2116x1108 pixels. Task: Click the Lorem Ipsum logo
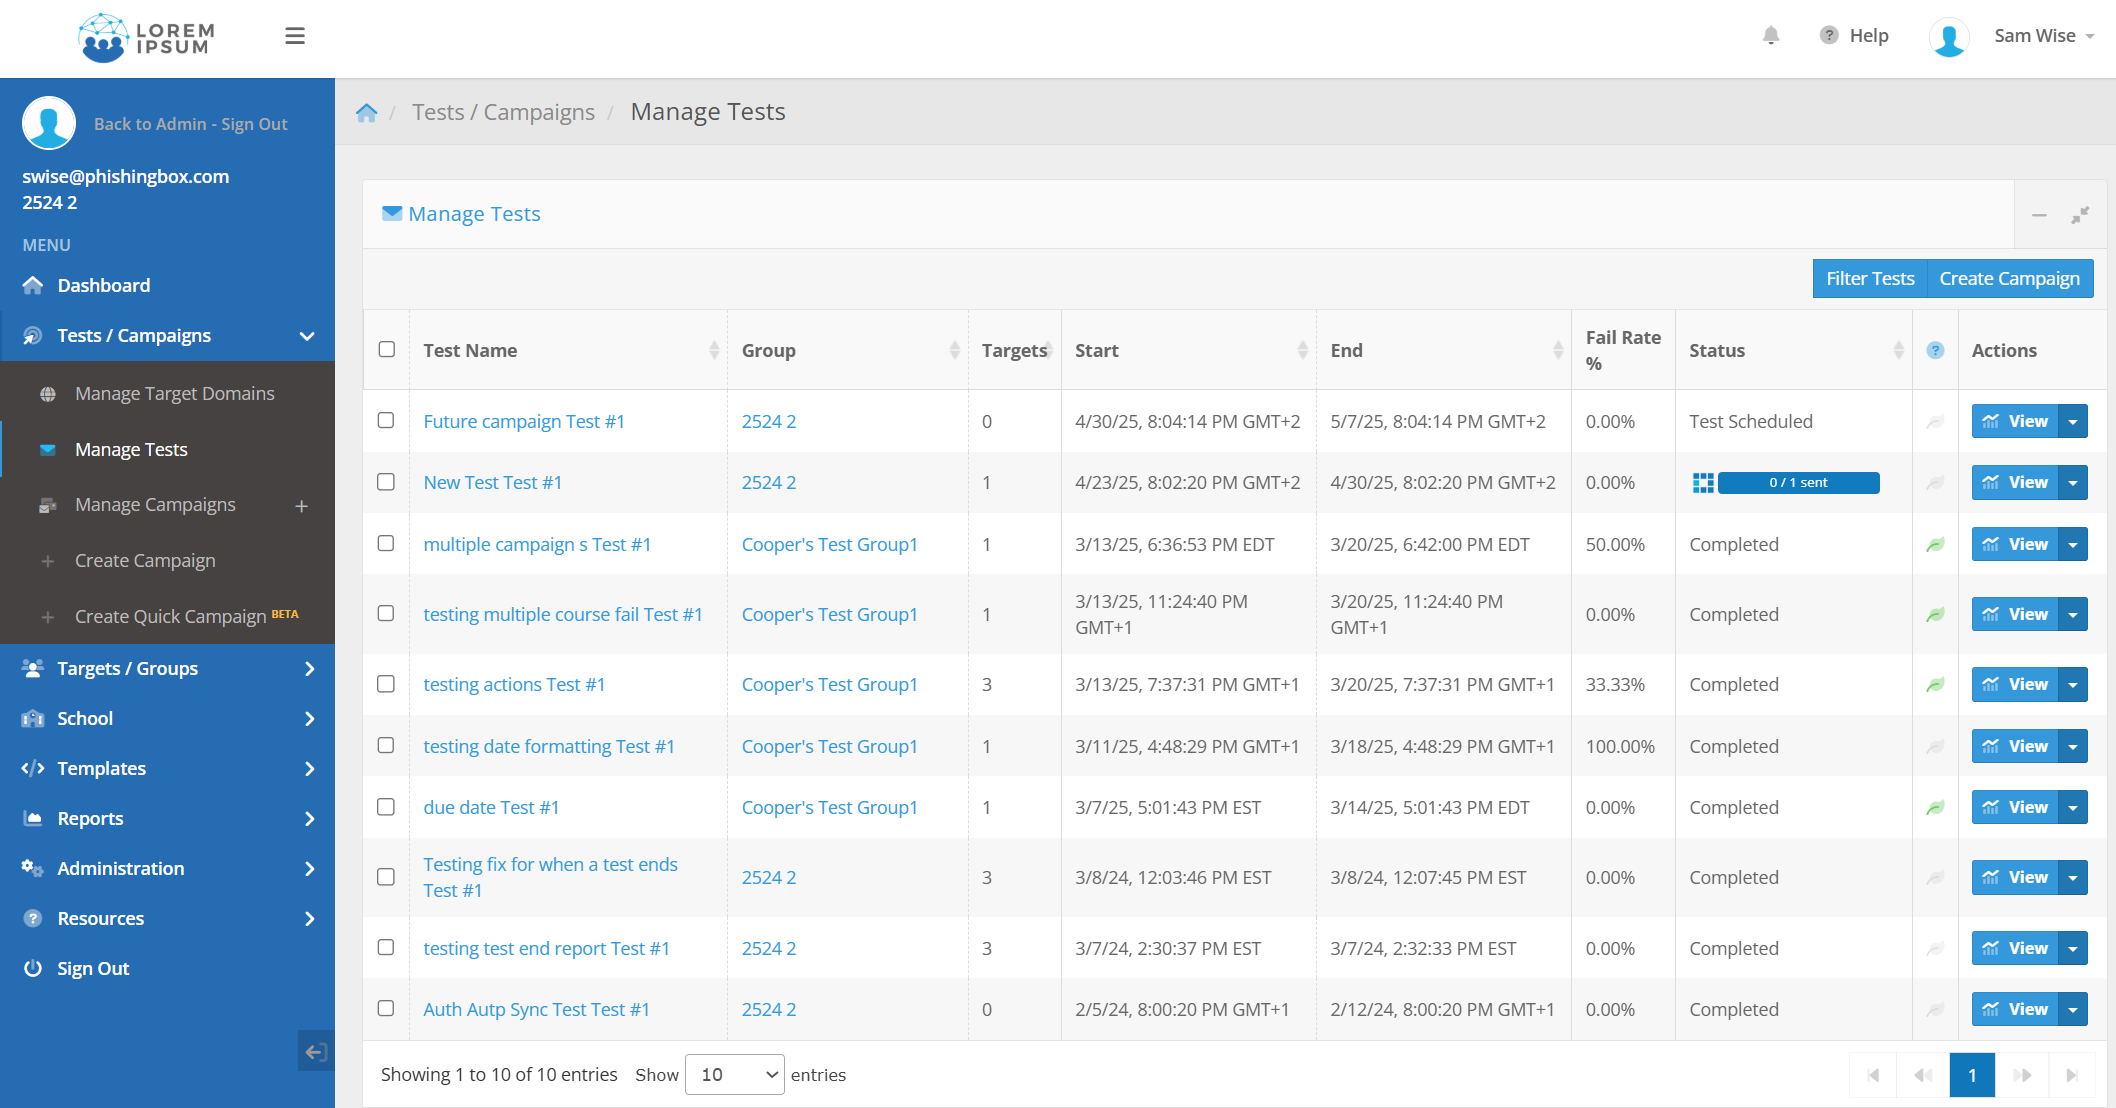pyautogui.click(x=146, y=38)
